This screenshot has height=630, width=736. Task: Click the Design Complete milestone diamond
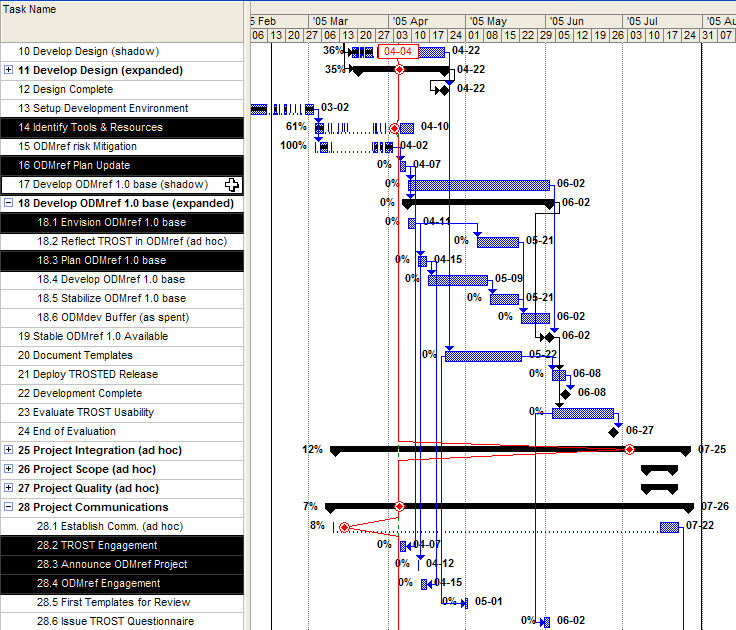click(x=443, y=90)
